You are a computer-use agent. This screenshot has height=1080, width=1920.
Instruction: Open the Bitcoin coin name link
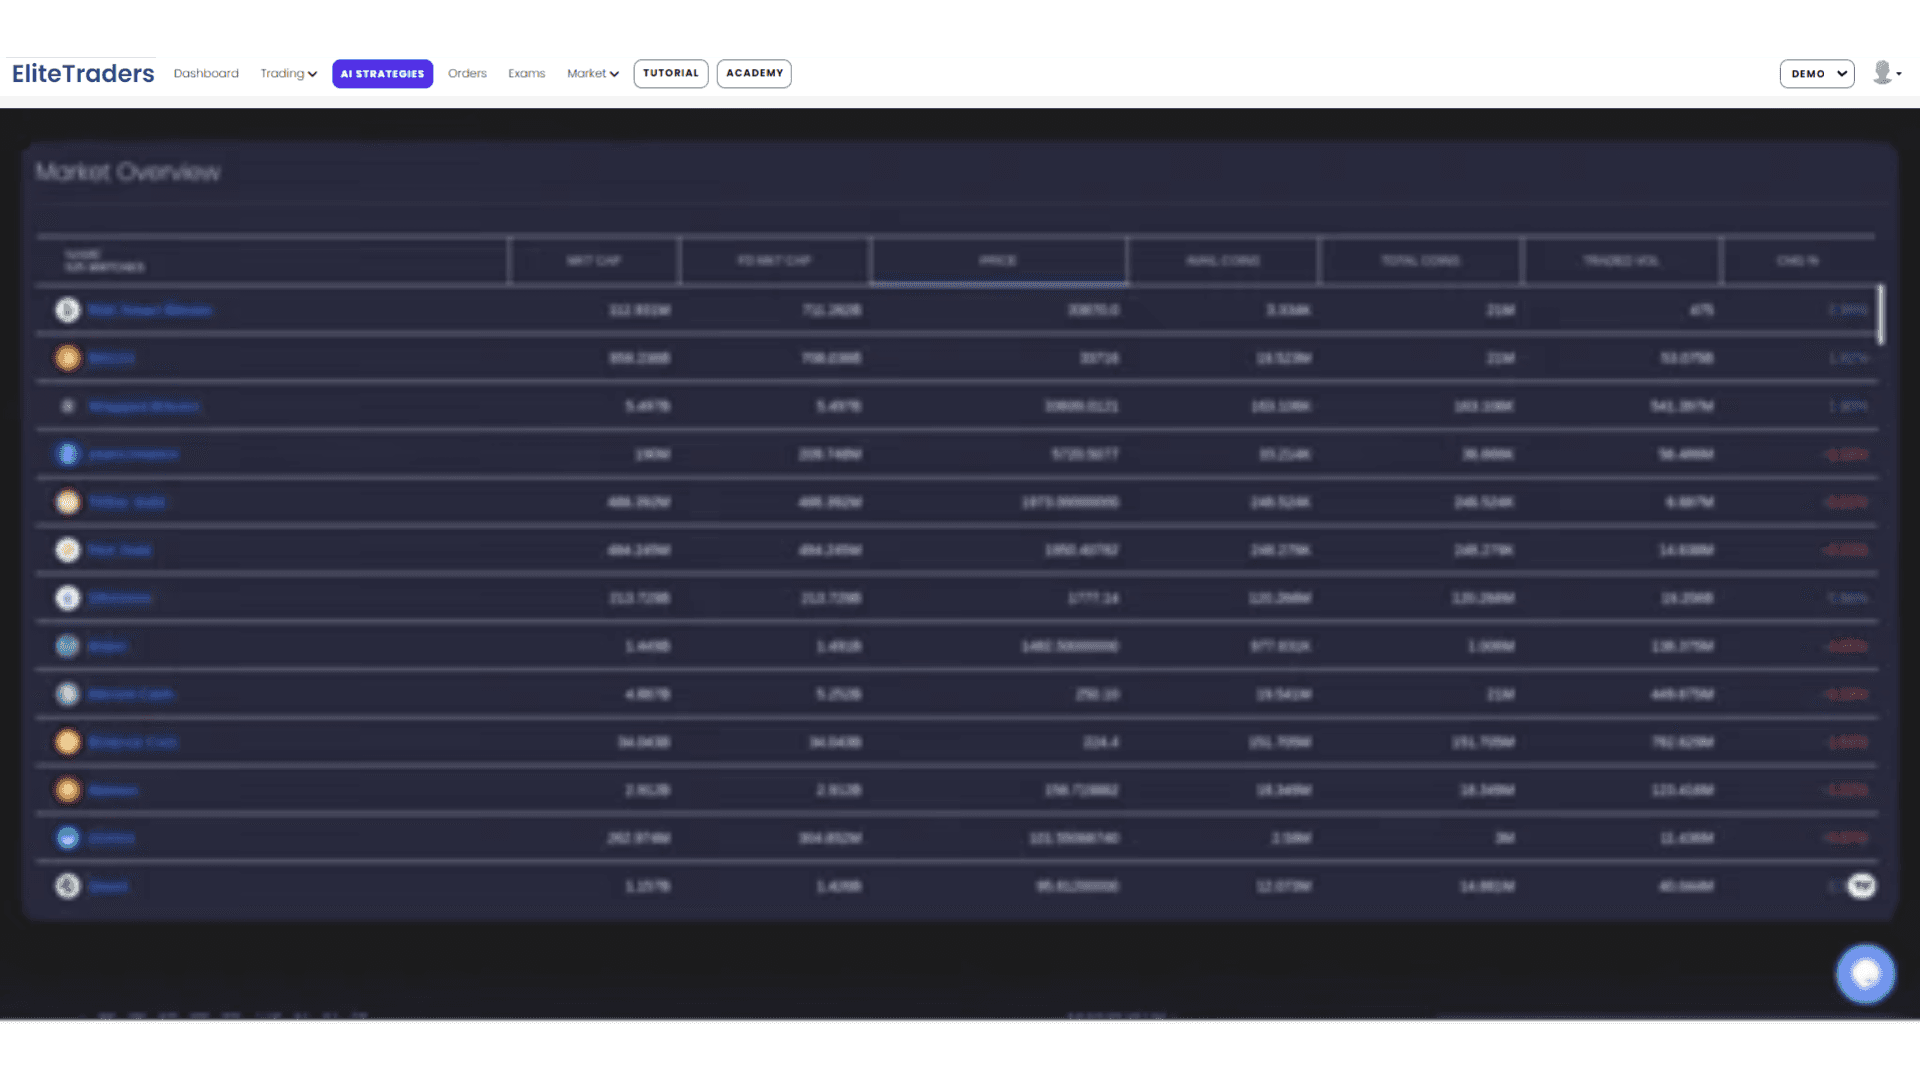[x=111, y=358]
